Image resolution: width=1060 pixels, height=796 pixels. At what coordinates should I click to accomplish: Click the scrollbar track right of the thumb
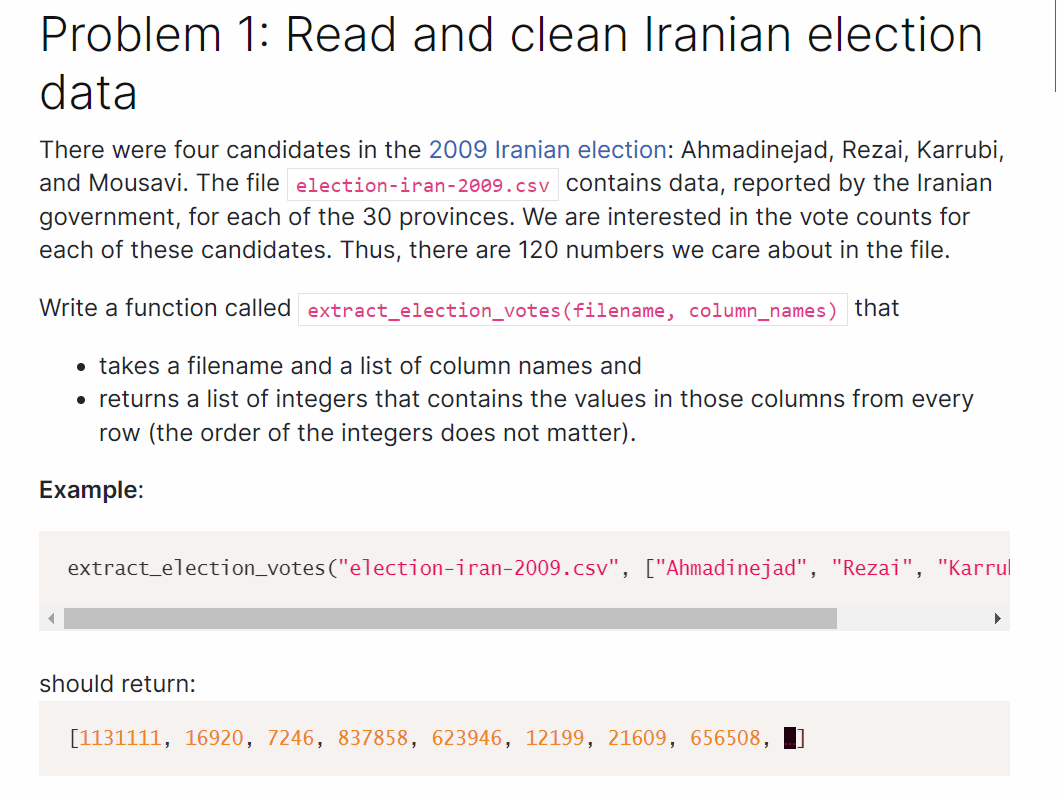913,618
